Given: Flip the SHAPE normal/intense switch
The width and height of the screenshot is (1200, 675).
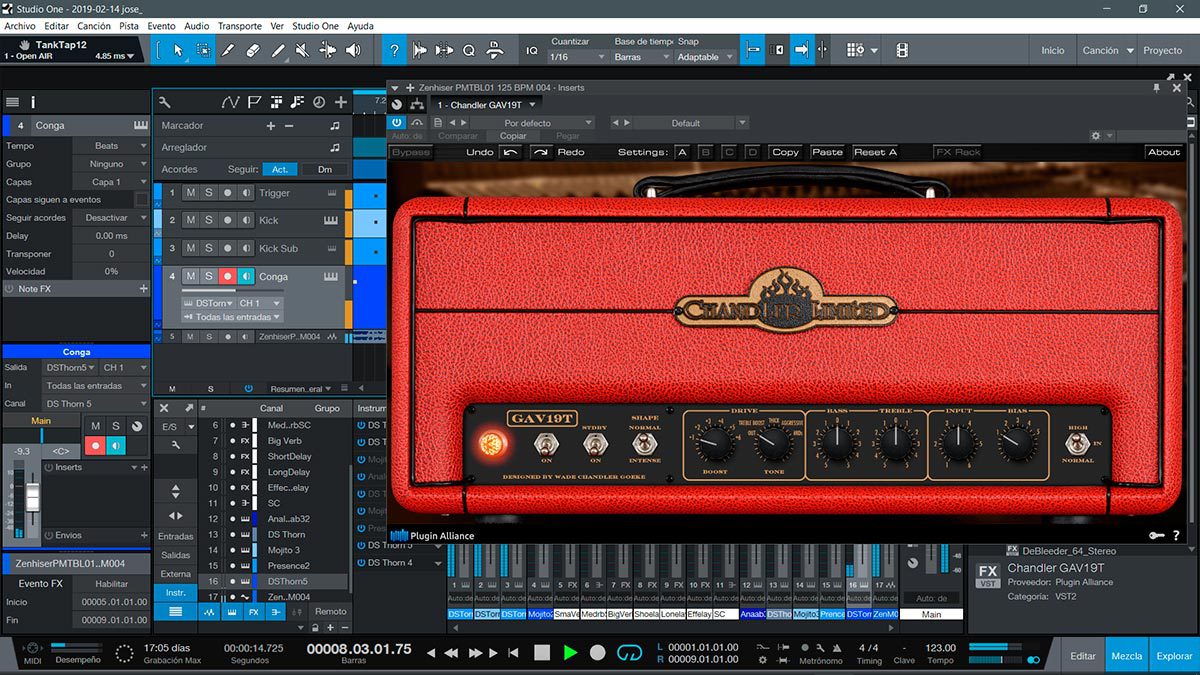Looking at the screenshot, I should pyautogui.click(x=645, y=443).
